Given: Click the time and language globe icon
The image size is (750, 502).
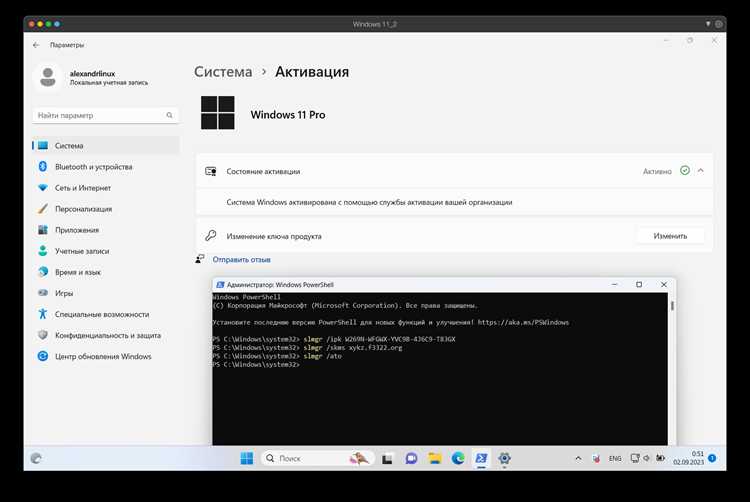Looking at the screenshot, I should (x=43, y=272).
